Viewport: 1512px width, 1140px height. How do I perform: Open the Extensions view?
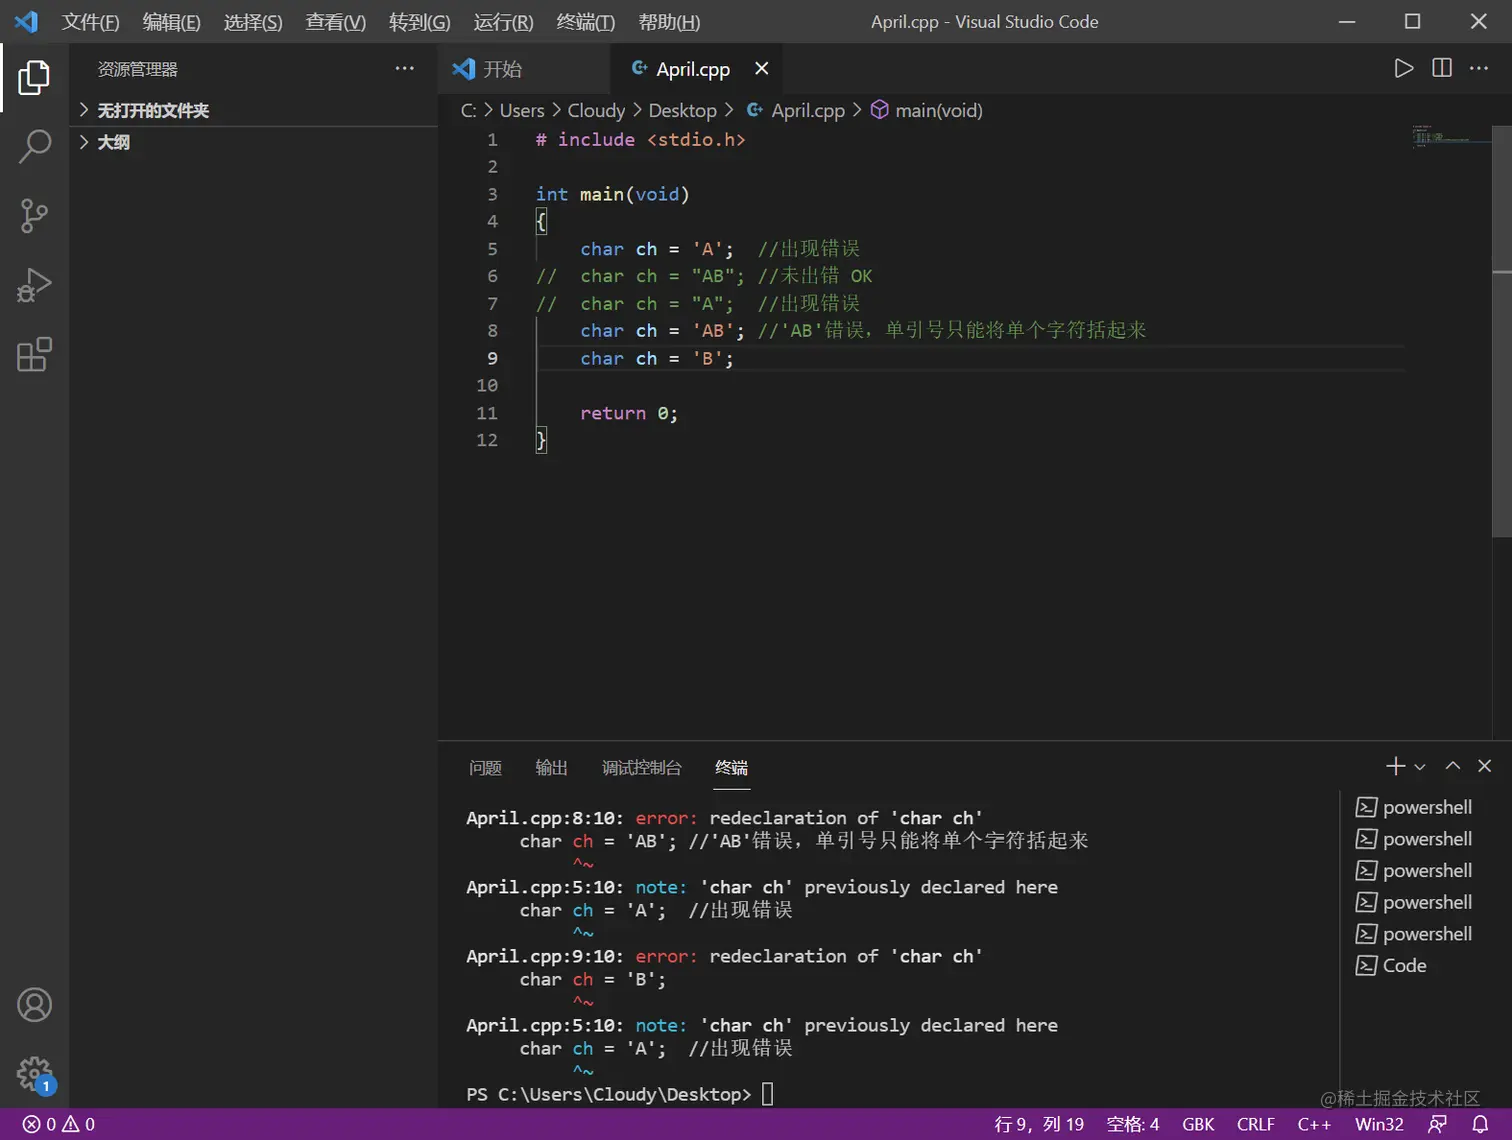coord(34,355)
